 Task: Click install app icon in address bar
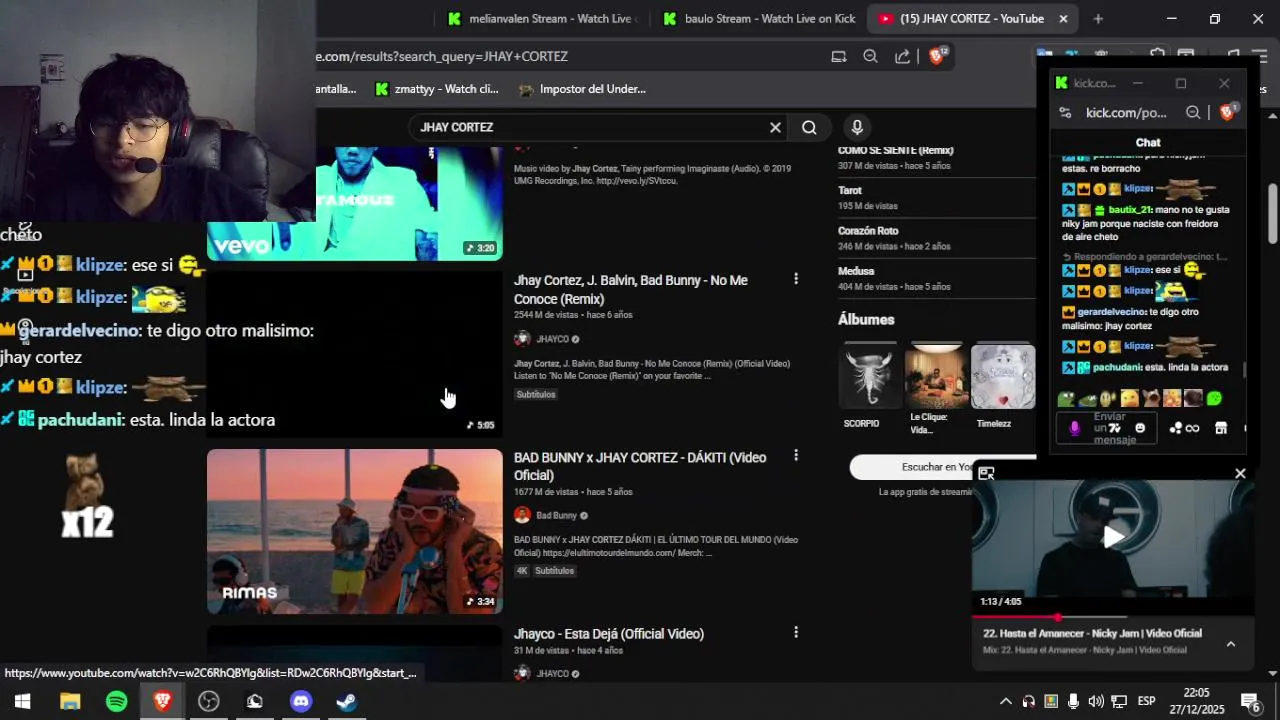[839, 57]
